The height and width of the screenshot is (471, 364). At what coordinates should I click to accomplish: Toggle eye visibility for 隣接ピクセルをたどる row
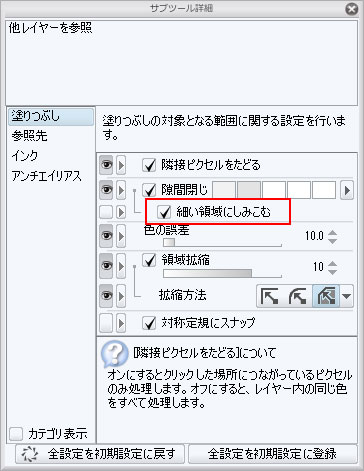(106, 165)
